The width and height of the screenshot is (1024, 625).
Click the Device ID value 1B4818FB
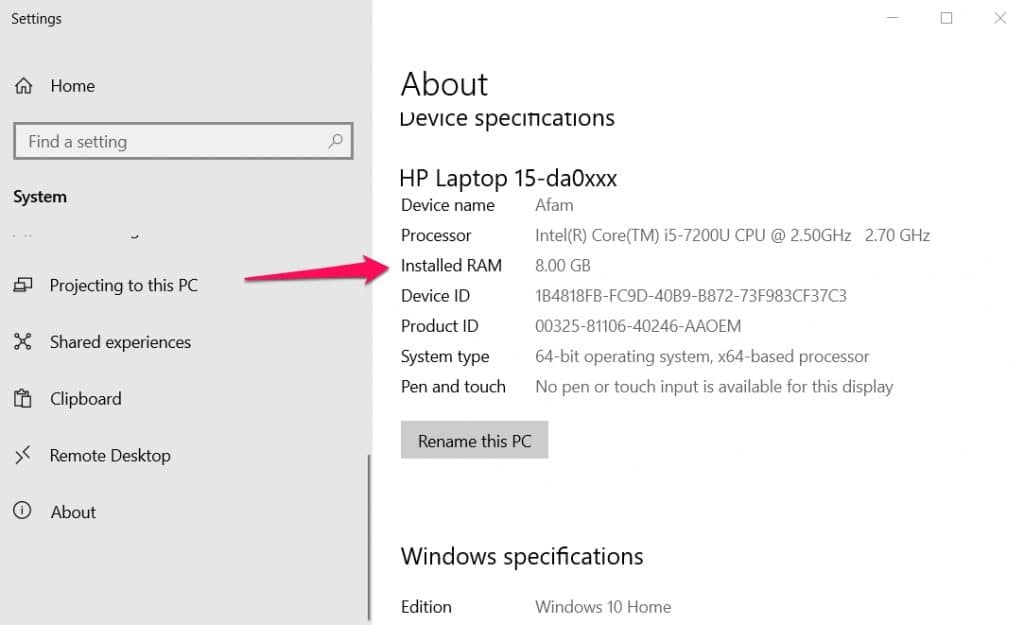(690, 296)
